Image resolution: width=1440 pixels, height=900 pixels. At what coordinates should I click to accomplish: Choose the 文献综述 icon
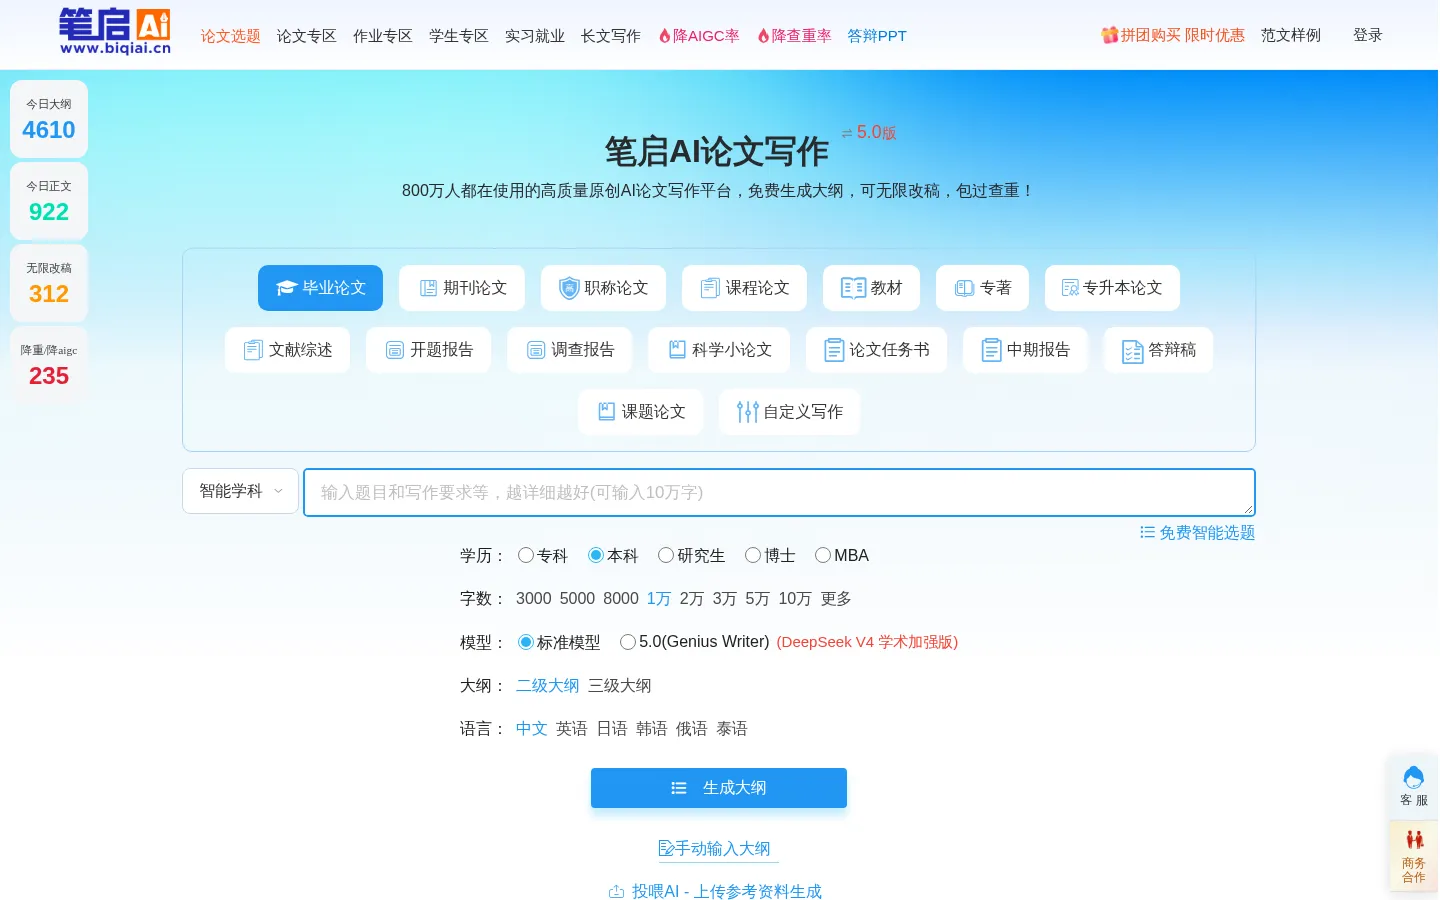point(253,350)
